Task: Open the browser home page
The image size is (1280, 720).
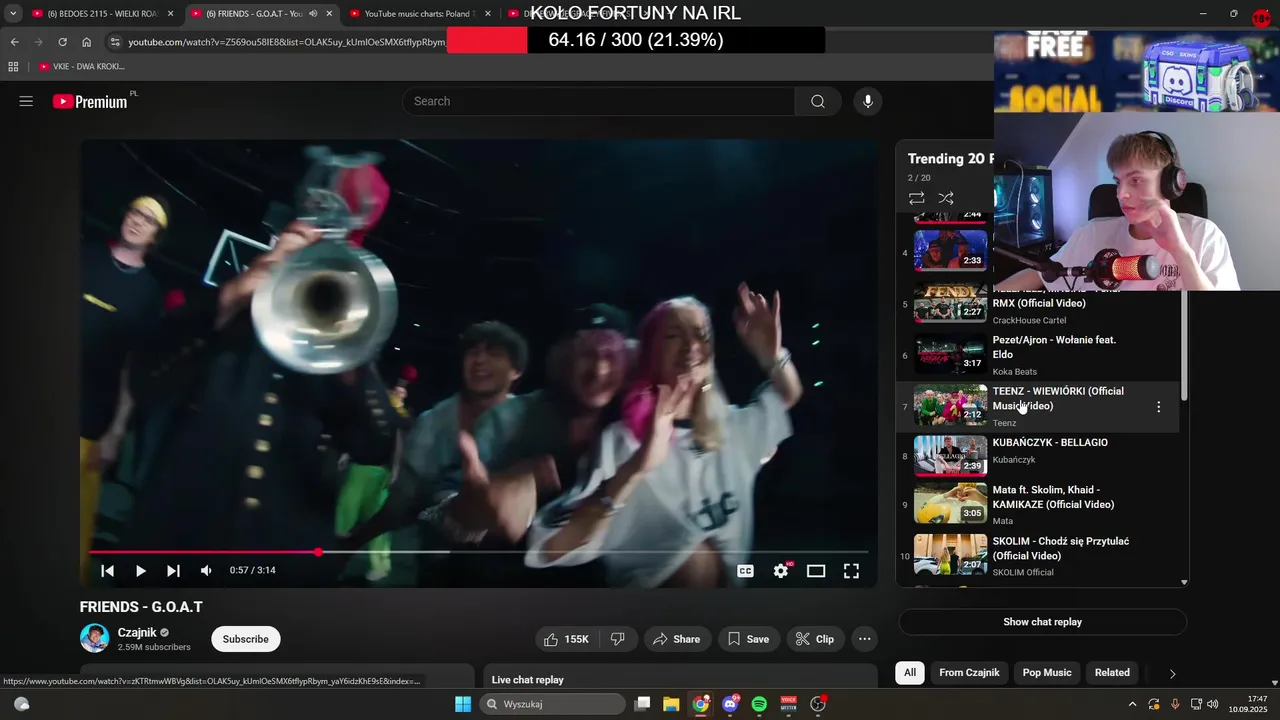Action: pos(87,42)
